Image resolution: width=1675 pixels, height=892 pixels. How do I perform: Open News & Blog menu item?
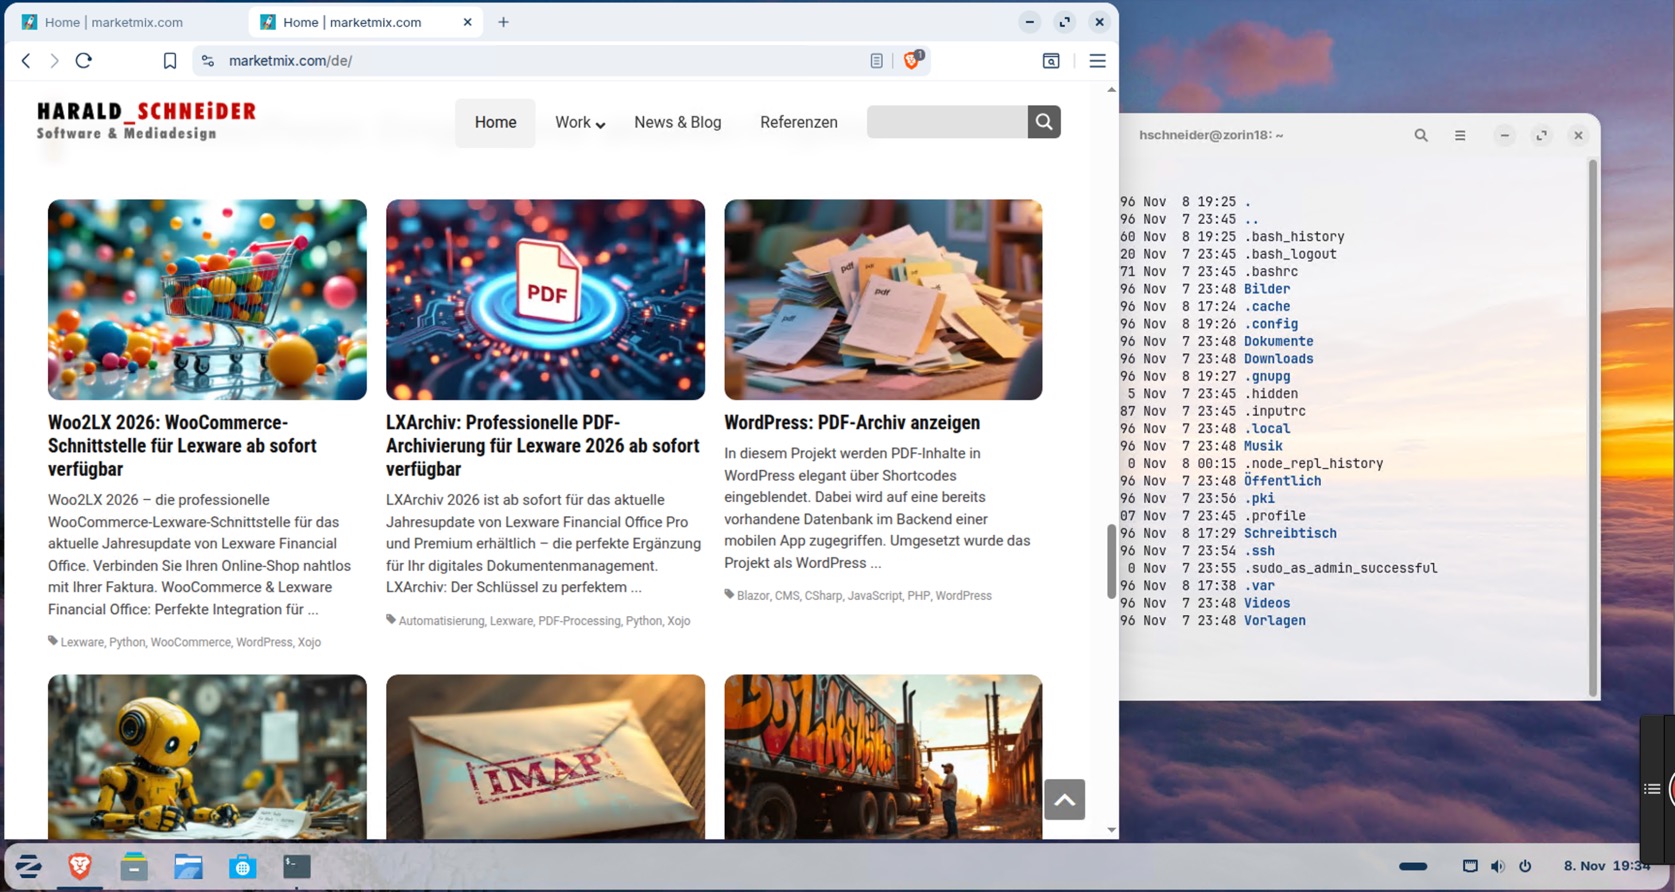point(678,122)
